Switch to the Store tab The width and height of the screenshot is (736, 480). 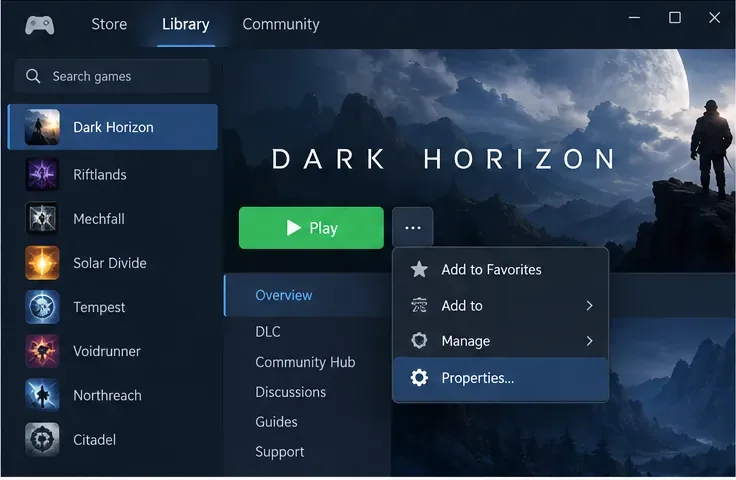pos(109,24)
